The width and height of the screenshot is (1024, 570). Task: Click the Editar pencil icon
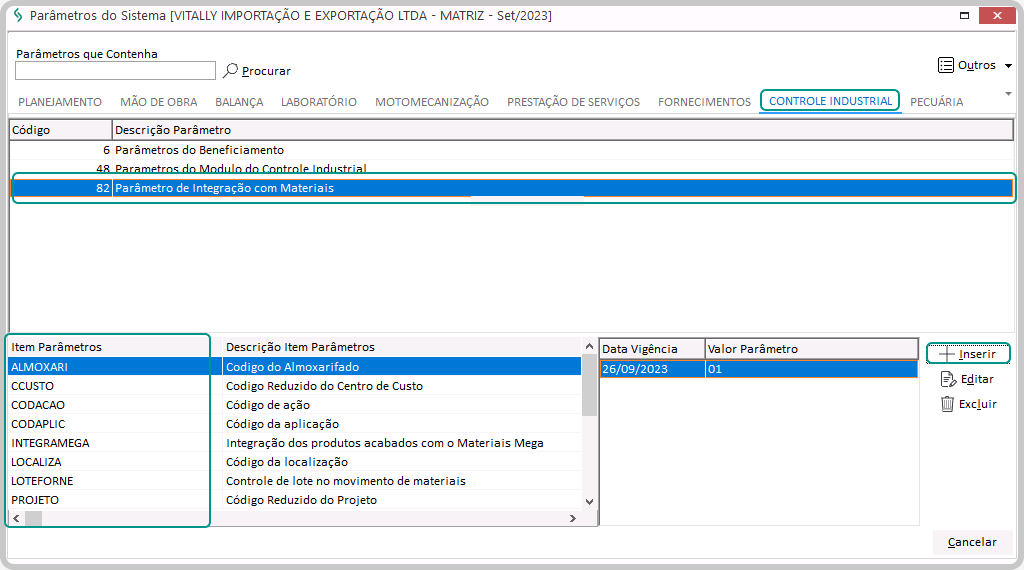(948, 379)
